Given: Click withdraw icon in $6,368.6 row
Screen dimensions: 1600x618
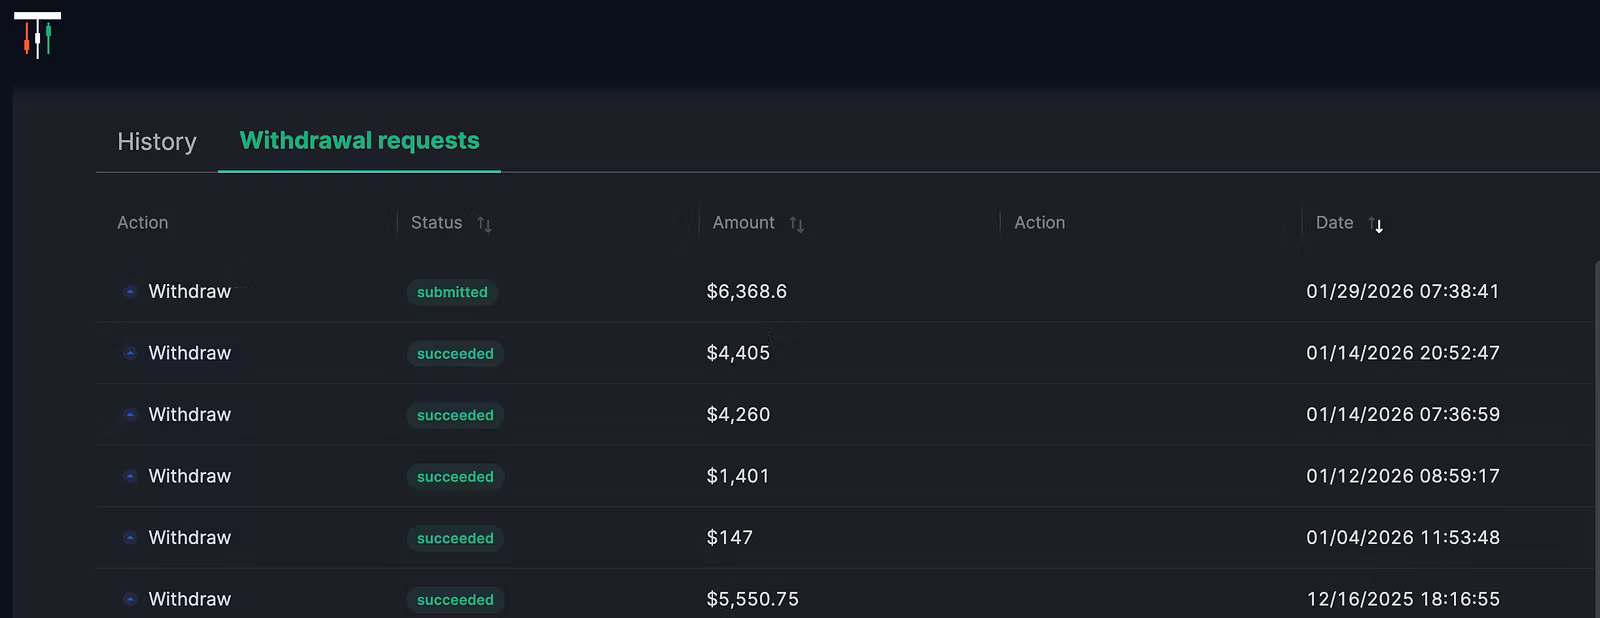Looking at the screenshot, I should (130, 292).
